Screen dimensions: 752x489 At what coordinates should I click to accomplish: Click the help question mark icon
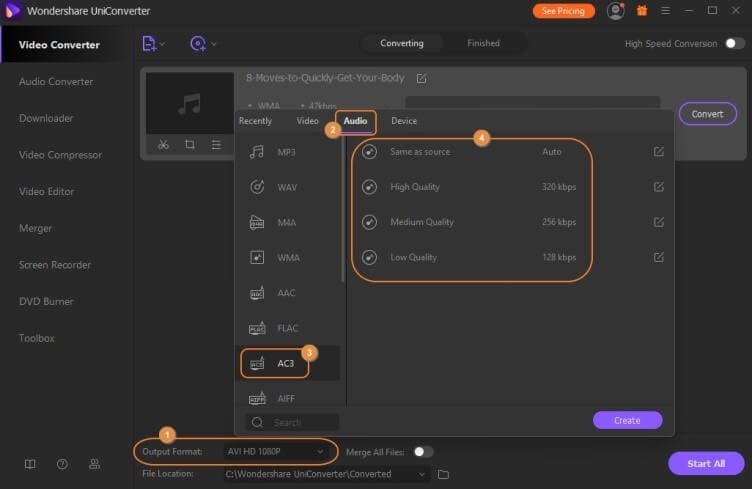pos(62,464)
